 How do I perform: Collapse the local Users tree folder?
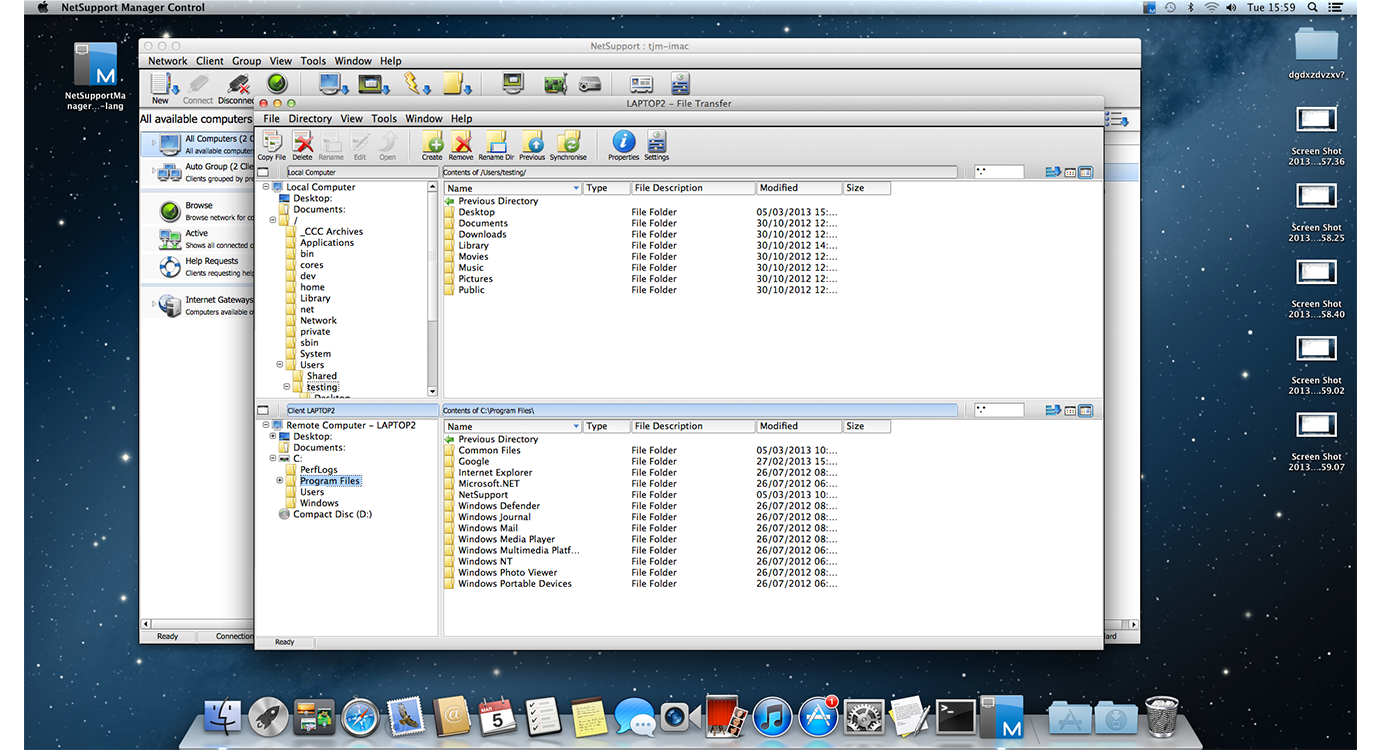[280, 365]
